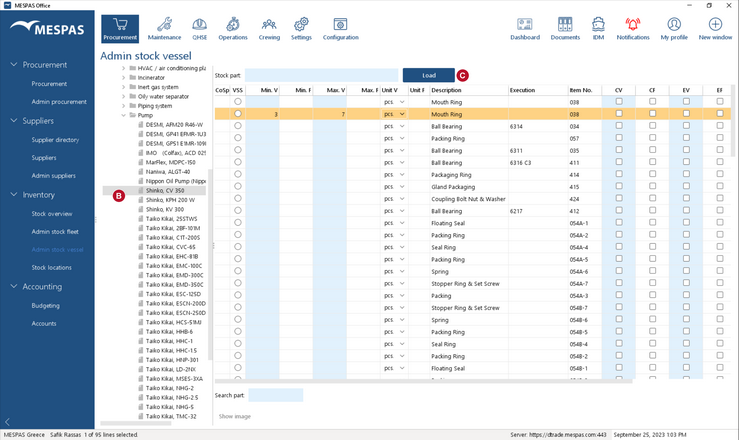This screenshot has width=739, height=440.
Task: Tick the CV checkbox for item 054A-7
Action: pos(619,283)
